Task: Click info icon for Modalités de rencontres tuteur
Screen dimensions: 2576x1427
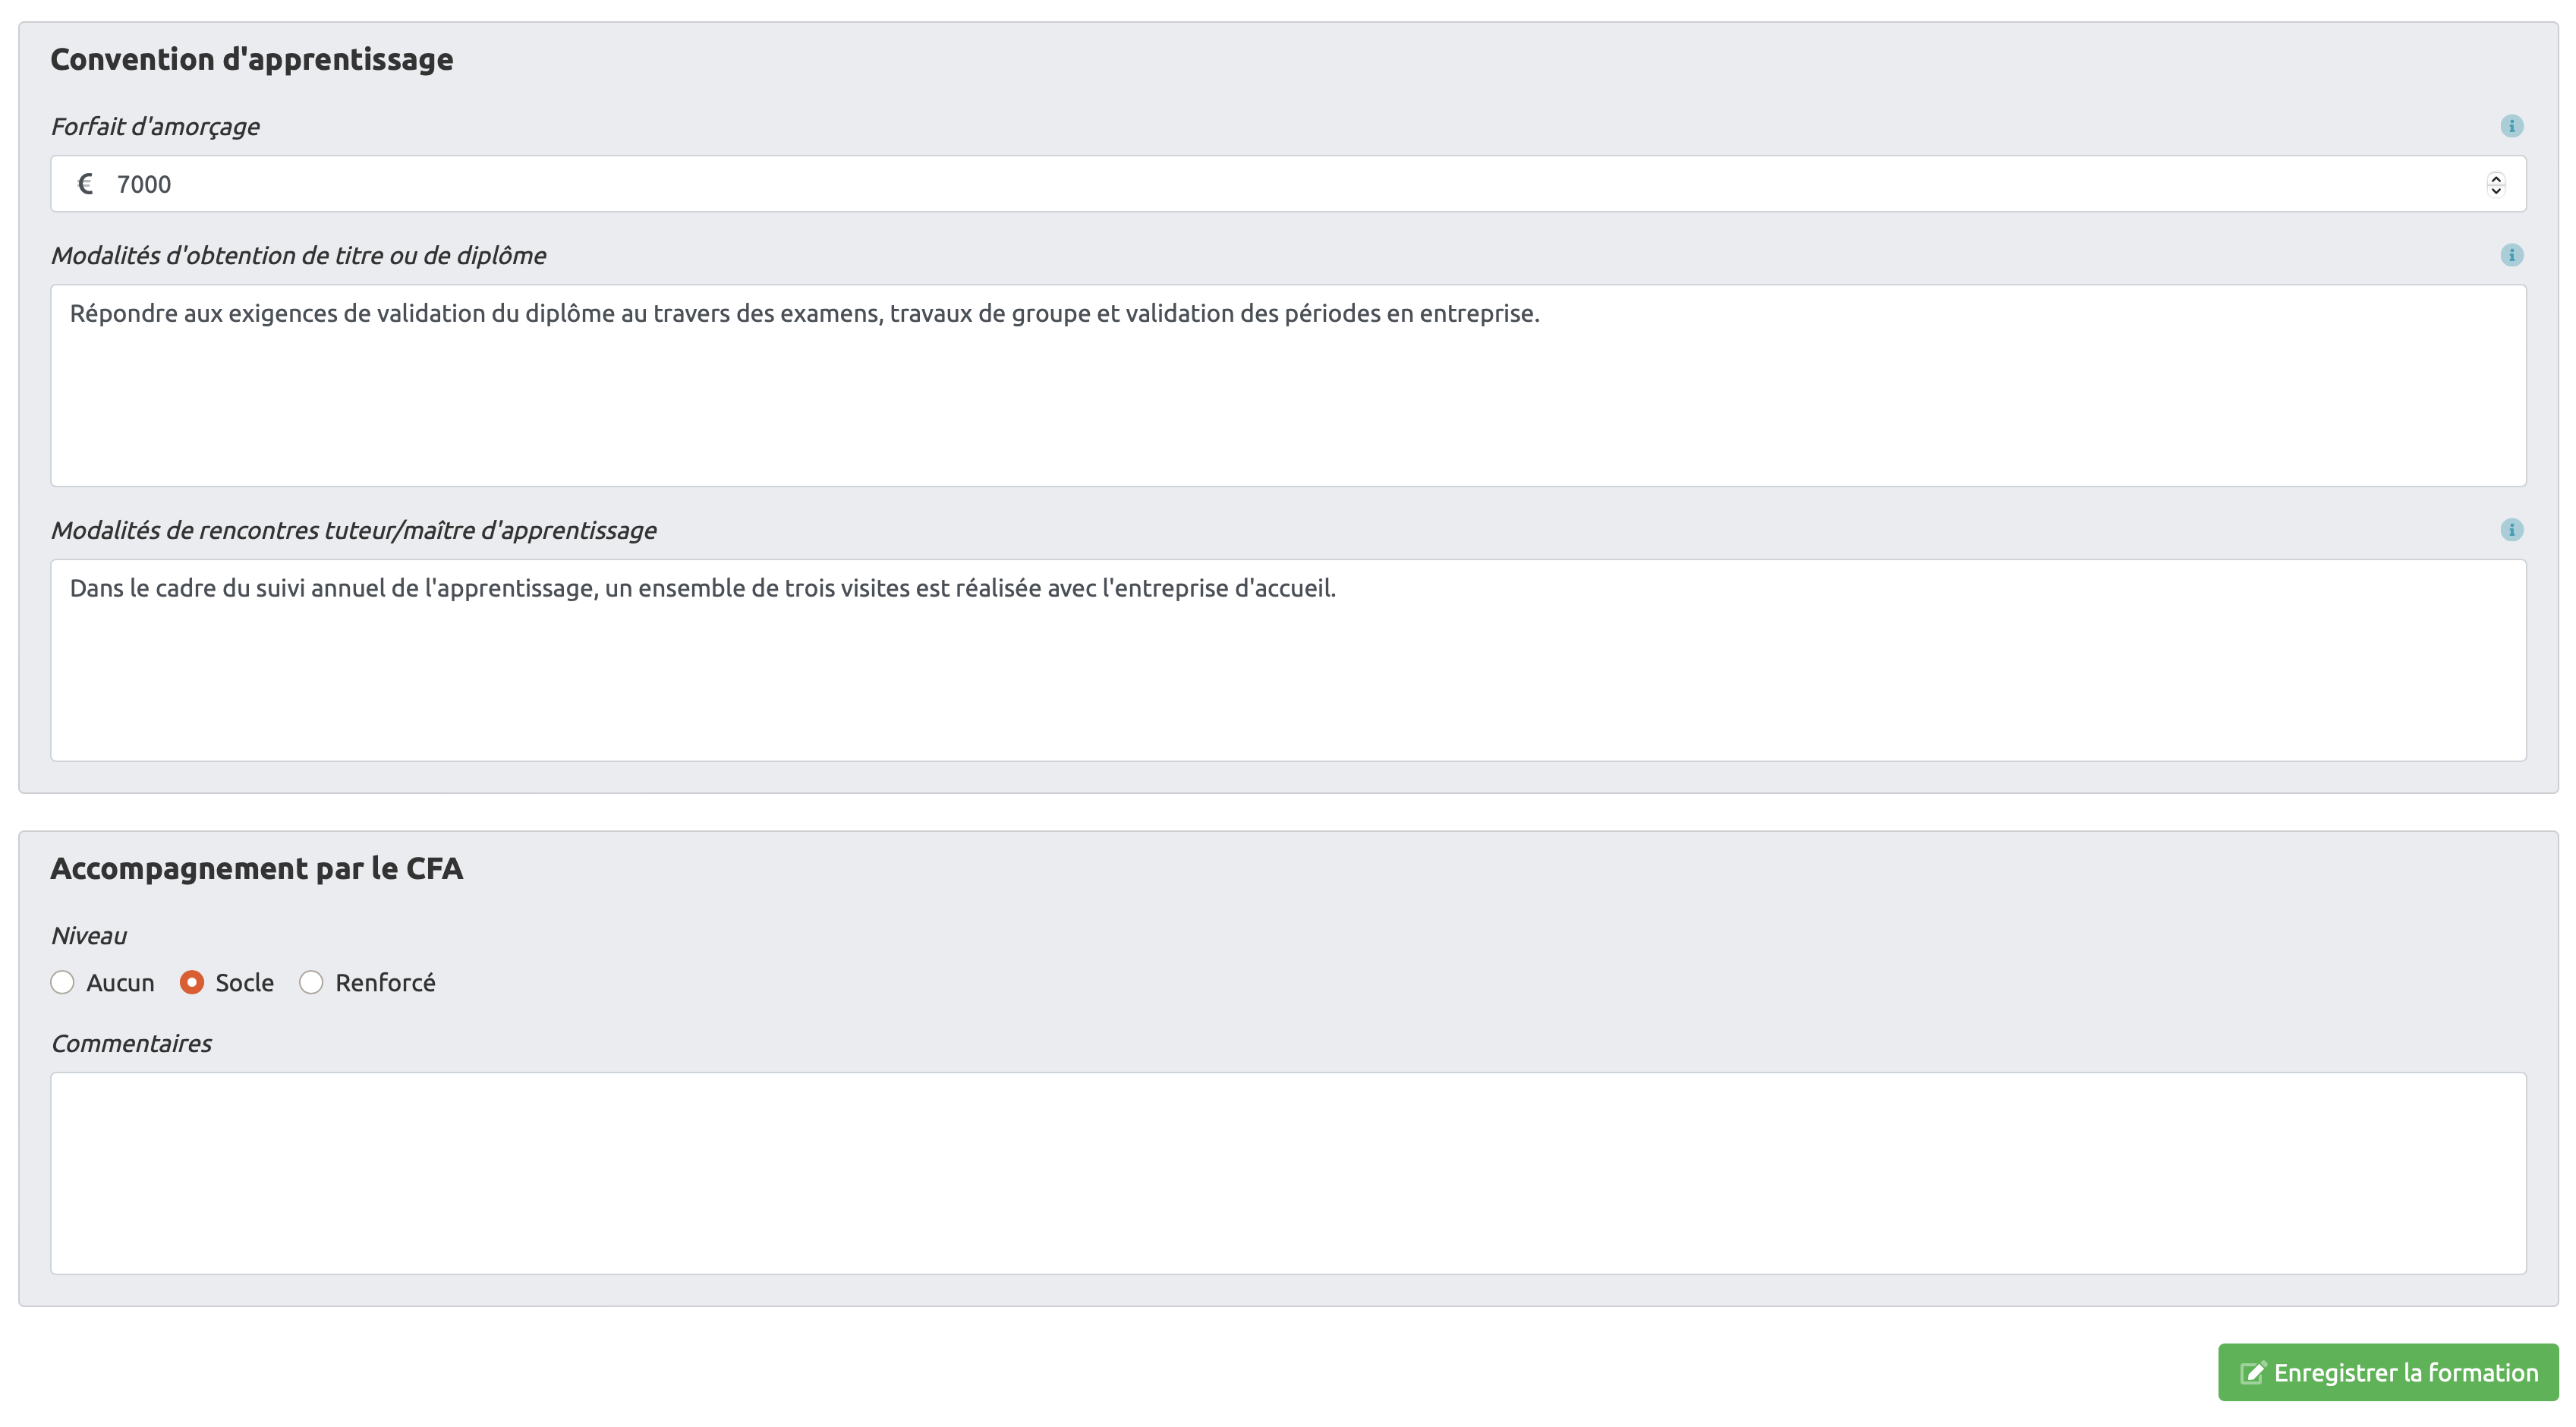Action: 2511,530
